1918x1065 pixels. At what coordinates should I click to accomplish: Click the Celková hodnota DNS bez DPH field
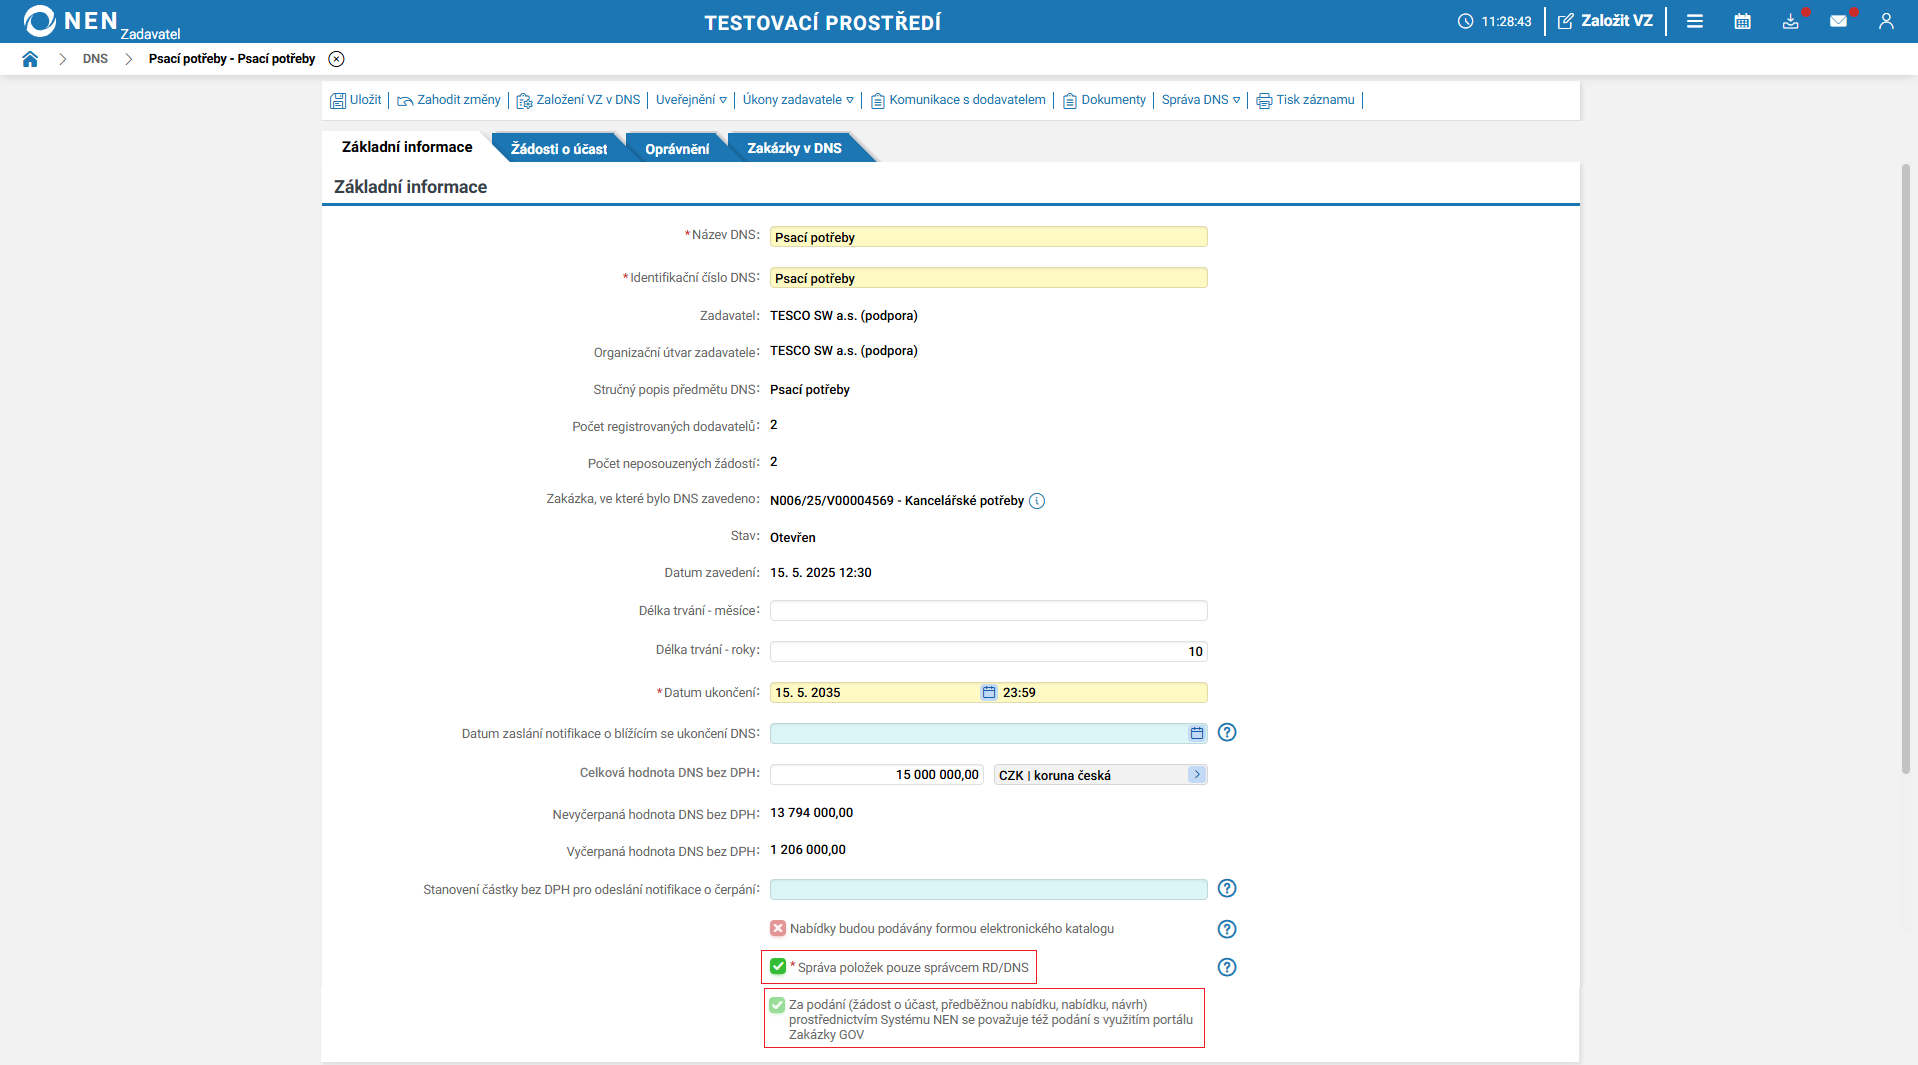(x=877, y=775)
